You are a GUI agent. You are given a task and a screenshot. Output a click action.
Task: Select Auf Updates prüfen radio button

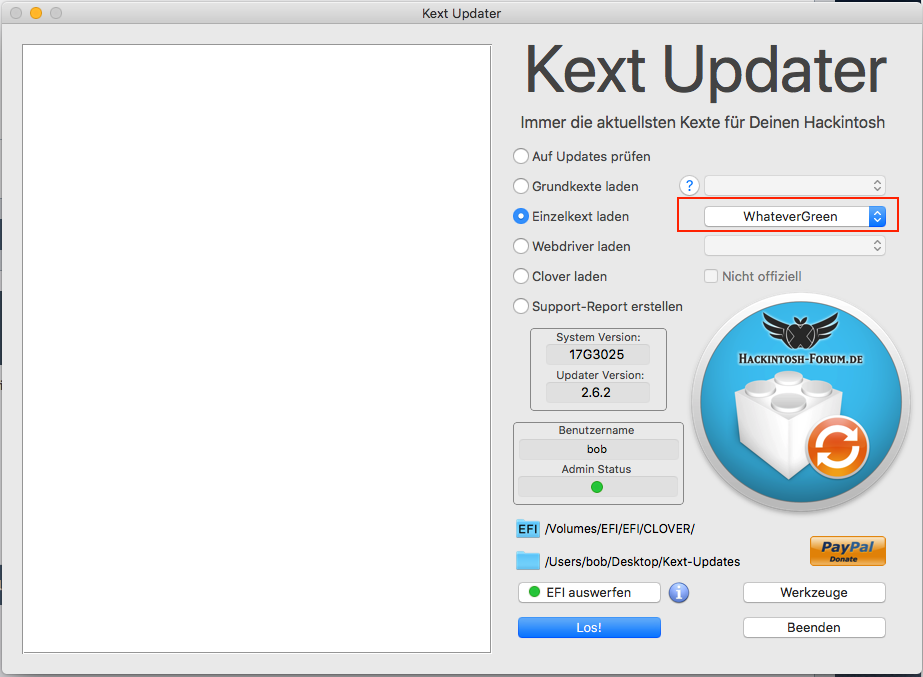point(520,156)
